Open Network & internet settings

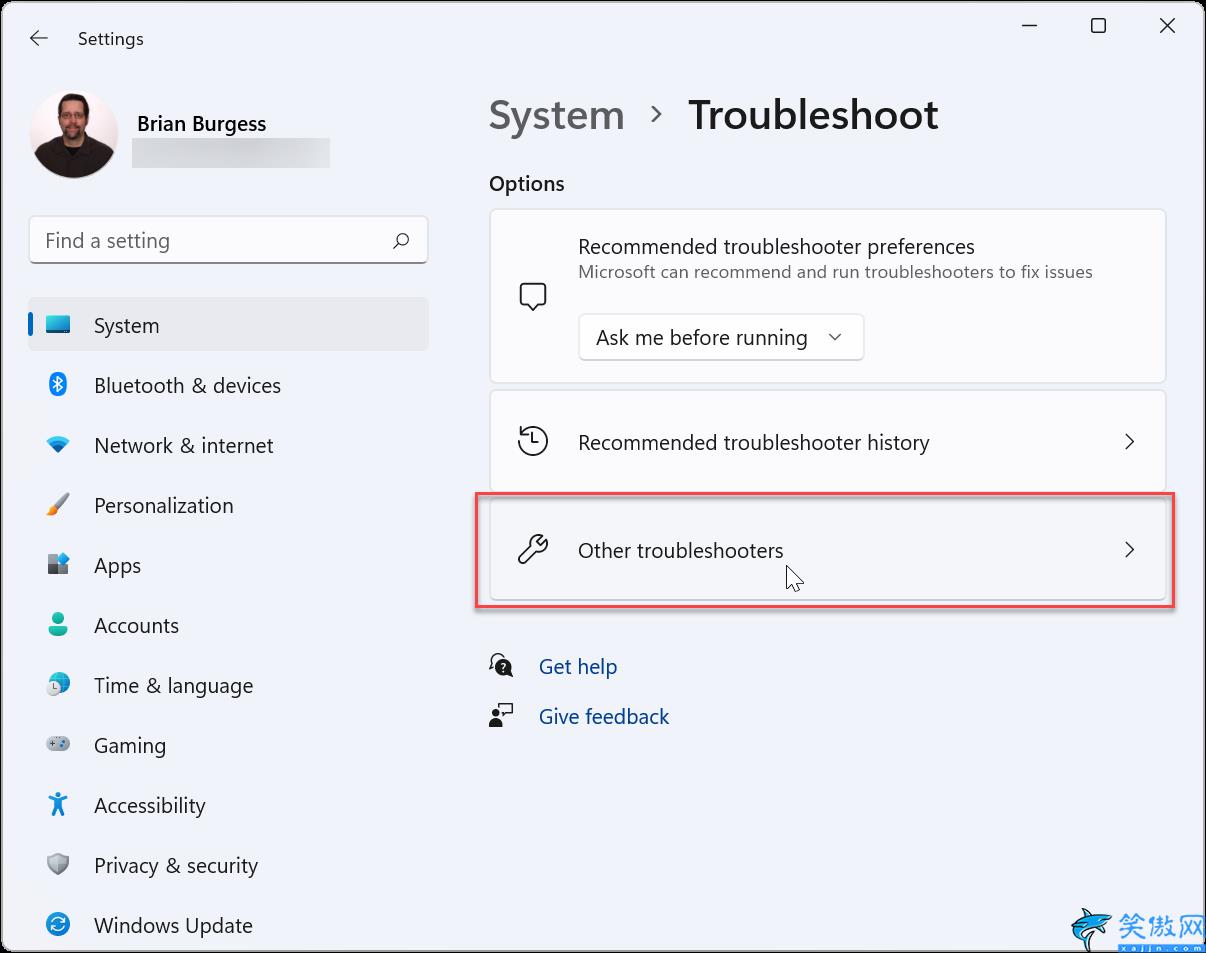tap(229, 445)
